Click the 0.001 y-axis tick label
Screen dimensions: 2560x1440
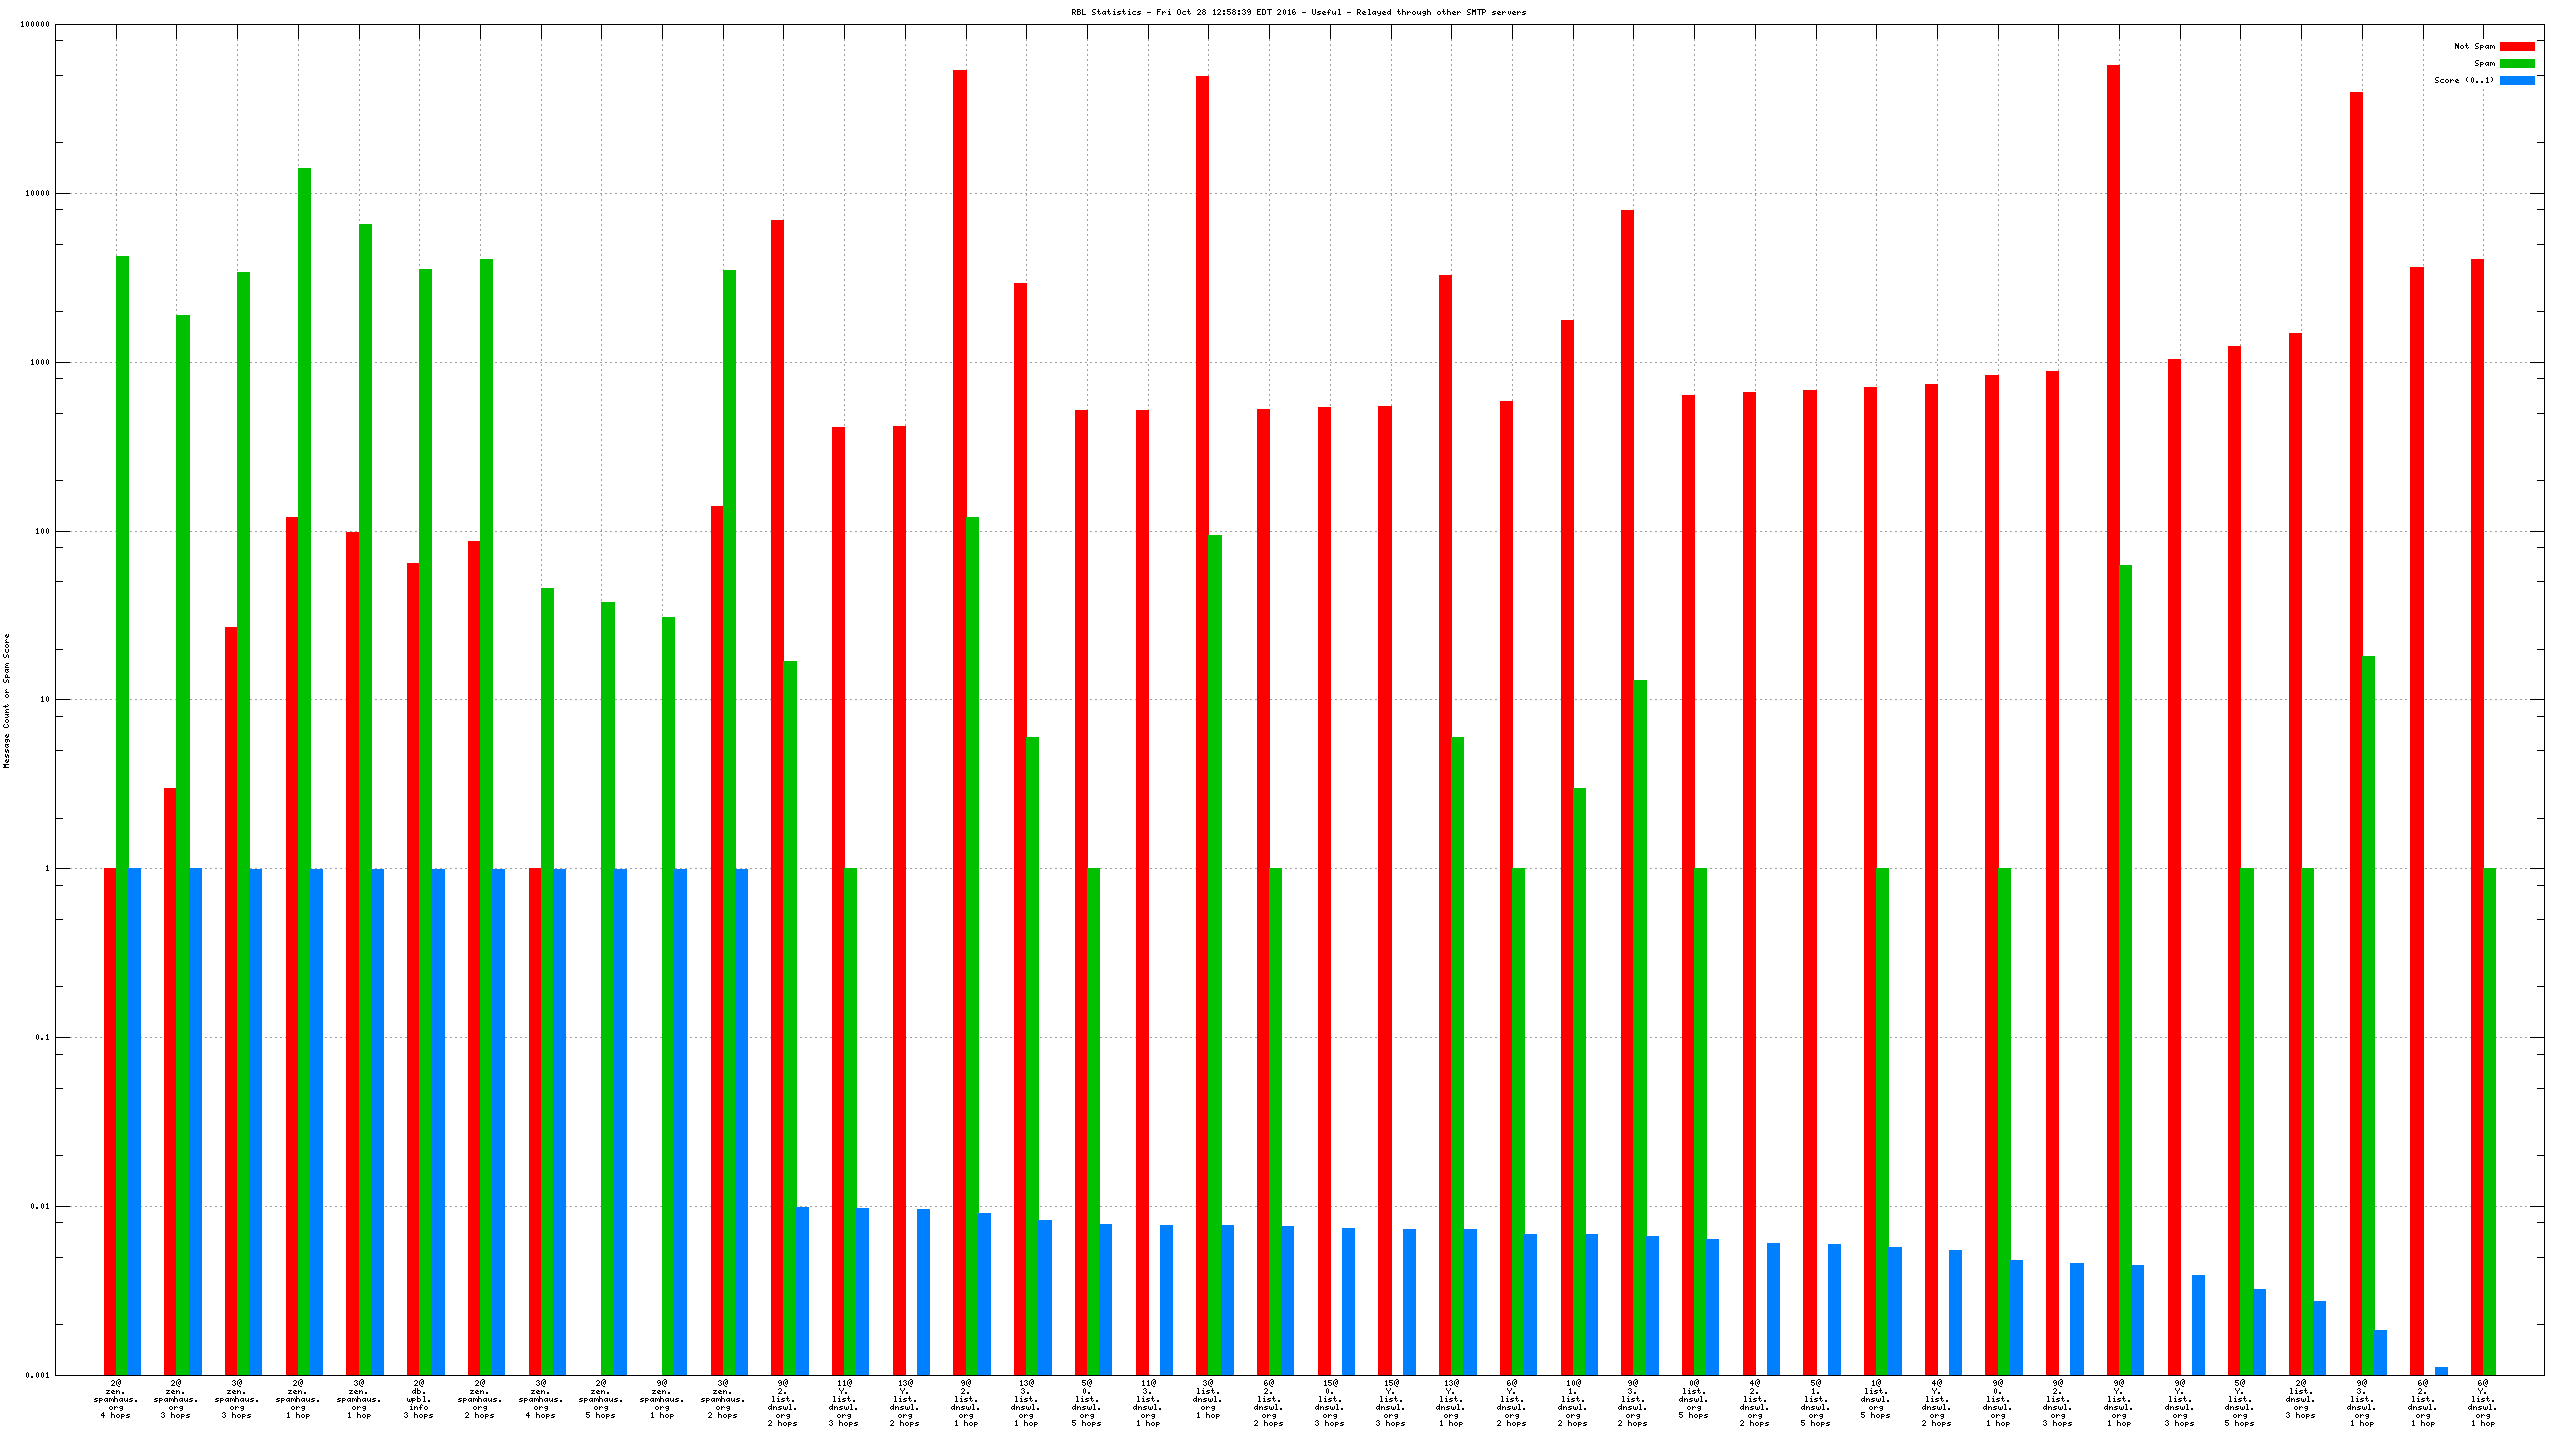(39, 1375)
